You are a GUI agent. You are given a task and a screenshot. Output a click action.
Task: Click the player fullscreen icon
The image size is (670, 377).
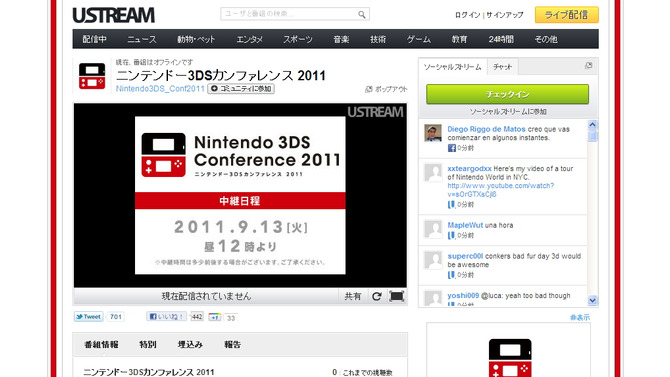[397, 296]
